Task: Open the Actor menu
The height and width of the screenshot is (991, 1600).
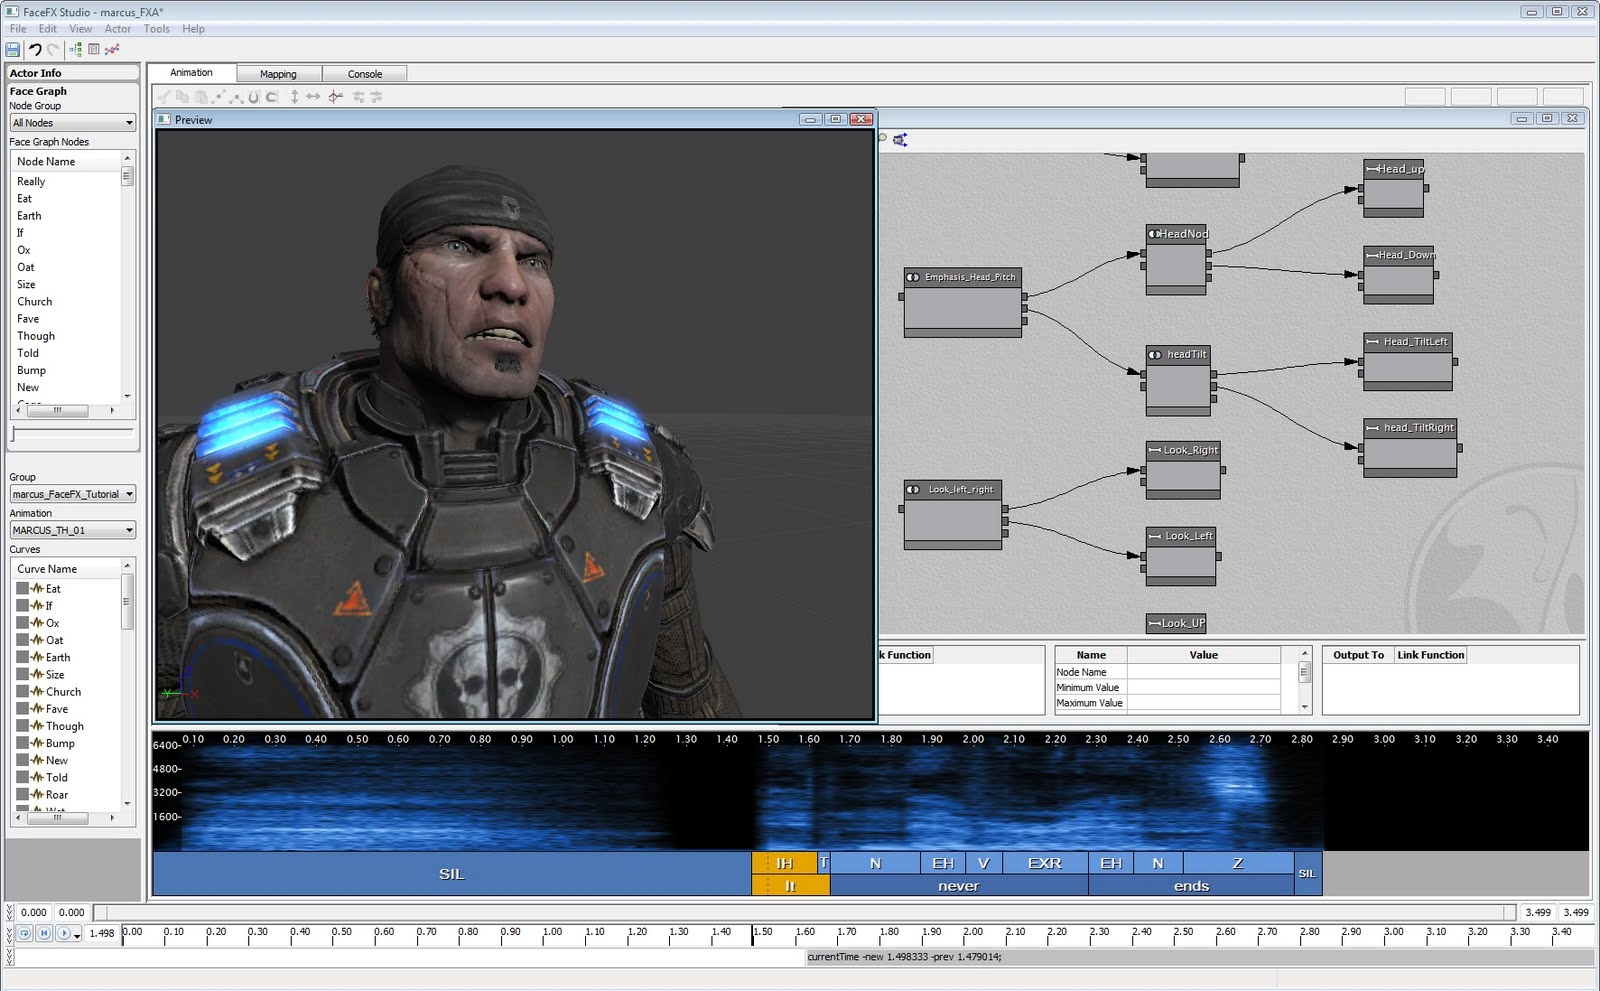Action: point(117,28)
